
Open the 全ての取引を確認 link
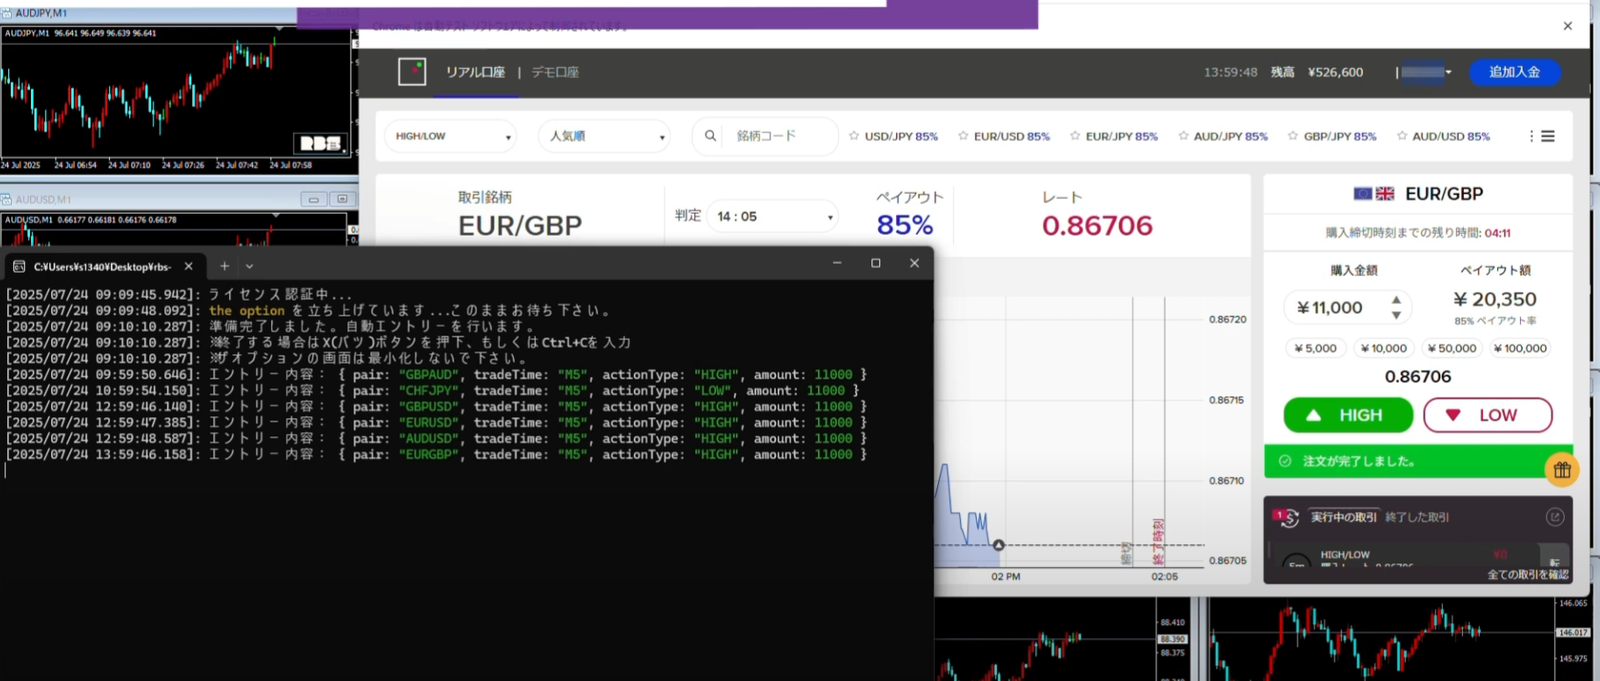pos(1528,574)
